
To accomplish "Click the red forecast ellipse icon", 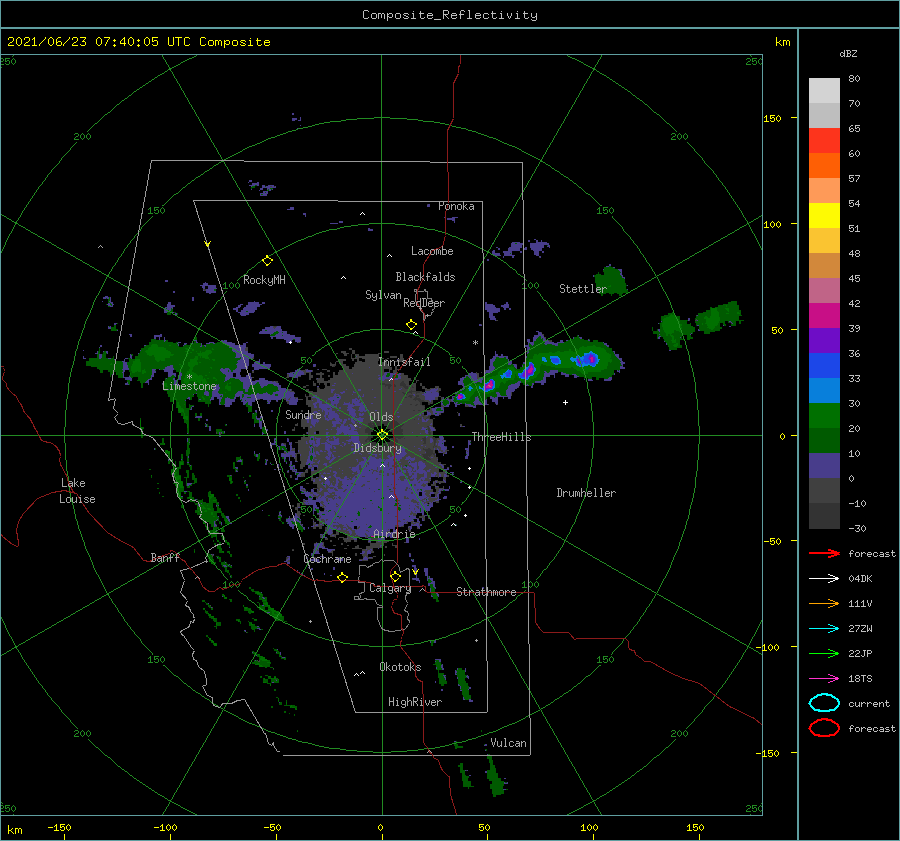I will pos(824,728).
